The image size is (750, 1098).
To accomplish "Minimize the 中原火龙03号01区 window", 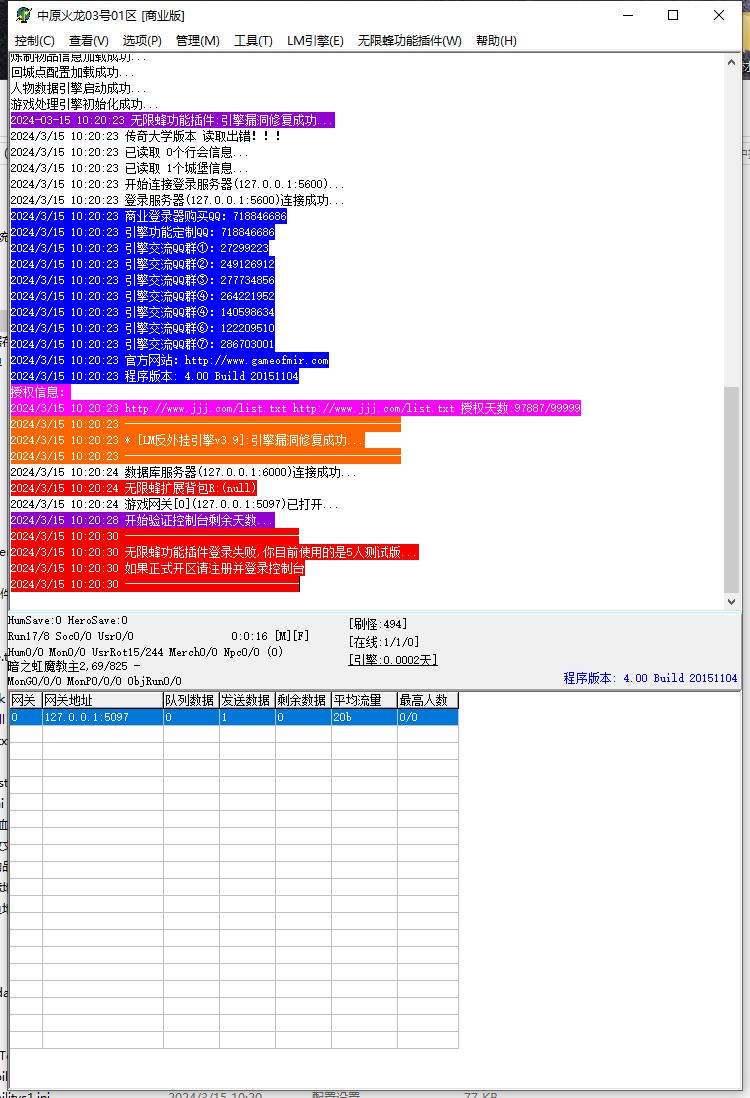I will (628, 15).
